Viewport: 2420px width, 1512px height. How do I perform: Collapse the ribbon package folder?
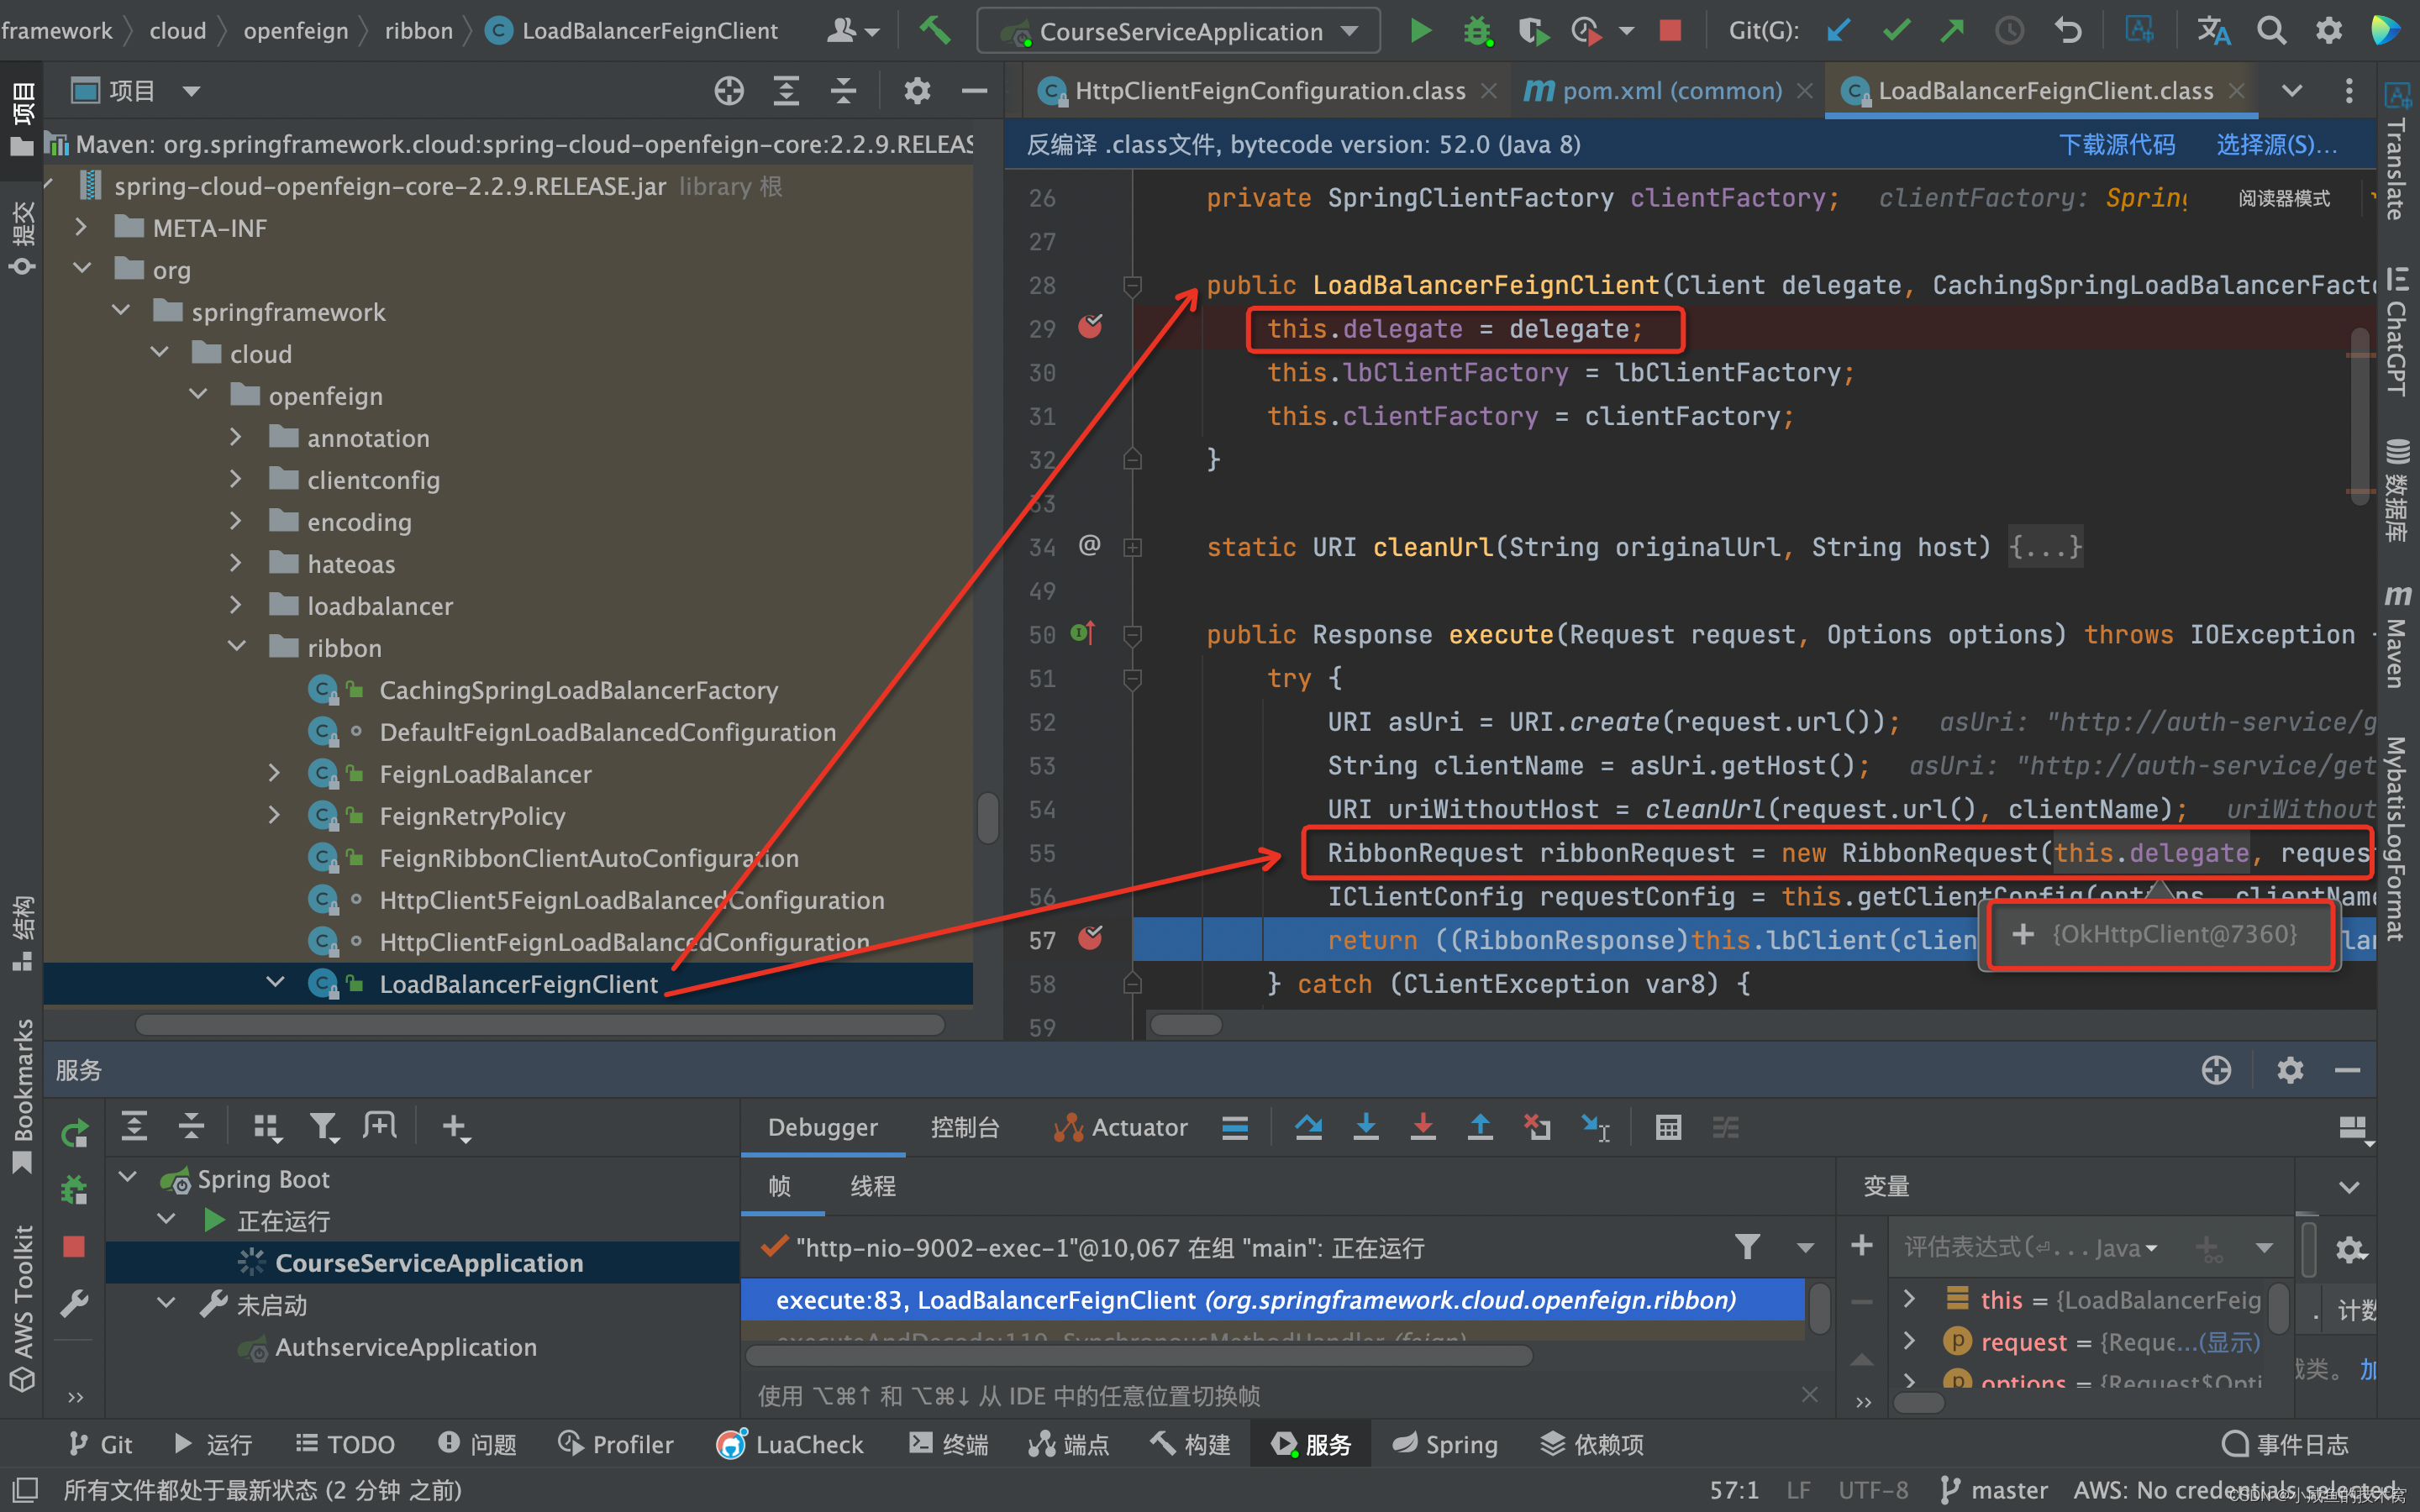point(236,647)
